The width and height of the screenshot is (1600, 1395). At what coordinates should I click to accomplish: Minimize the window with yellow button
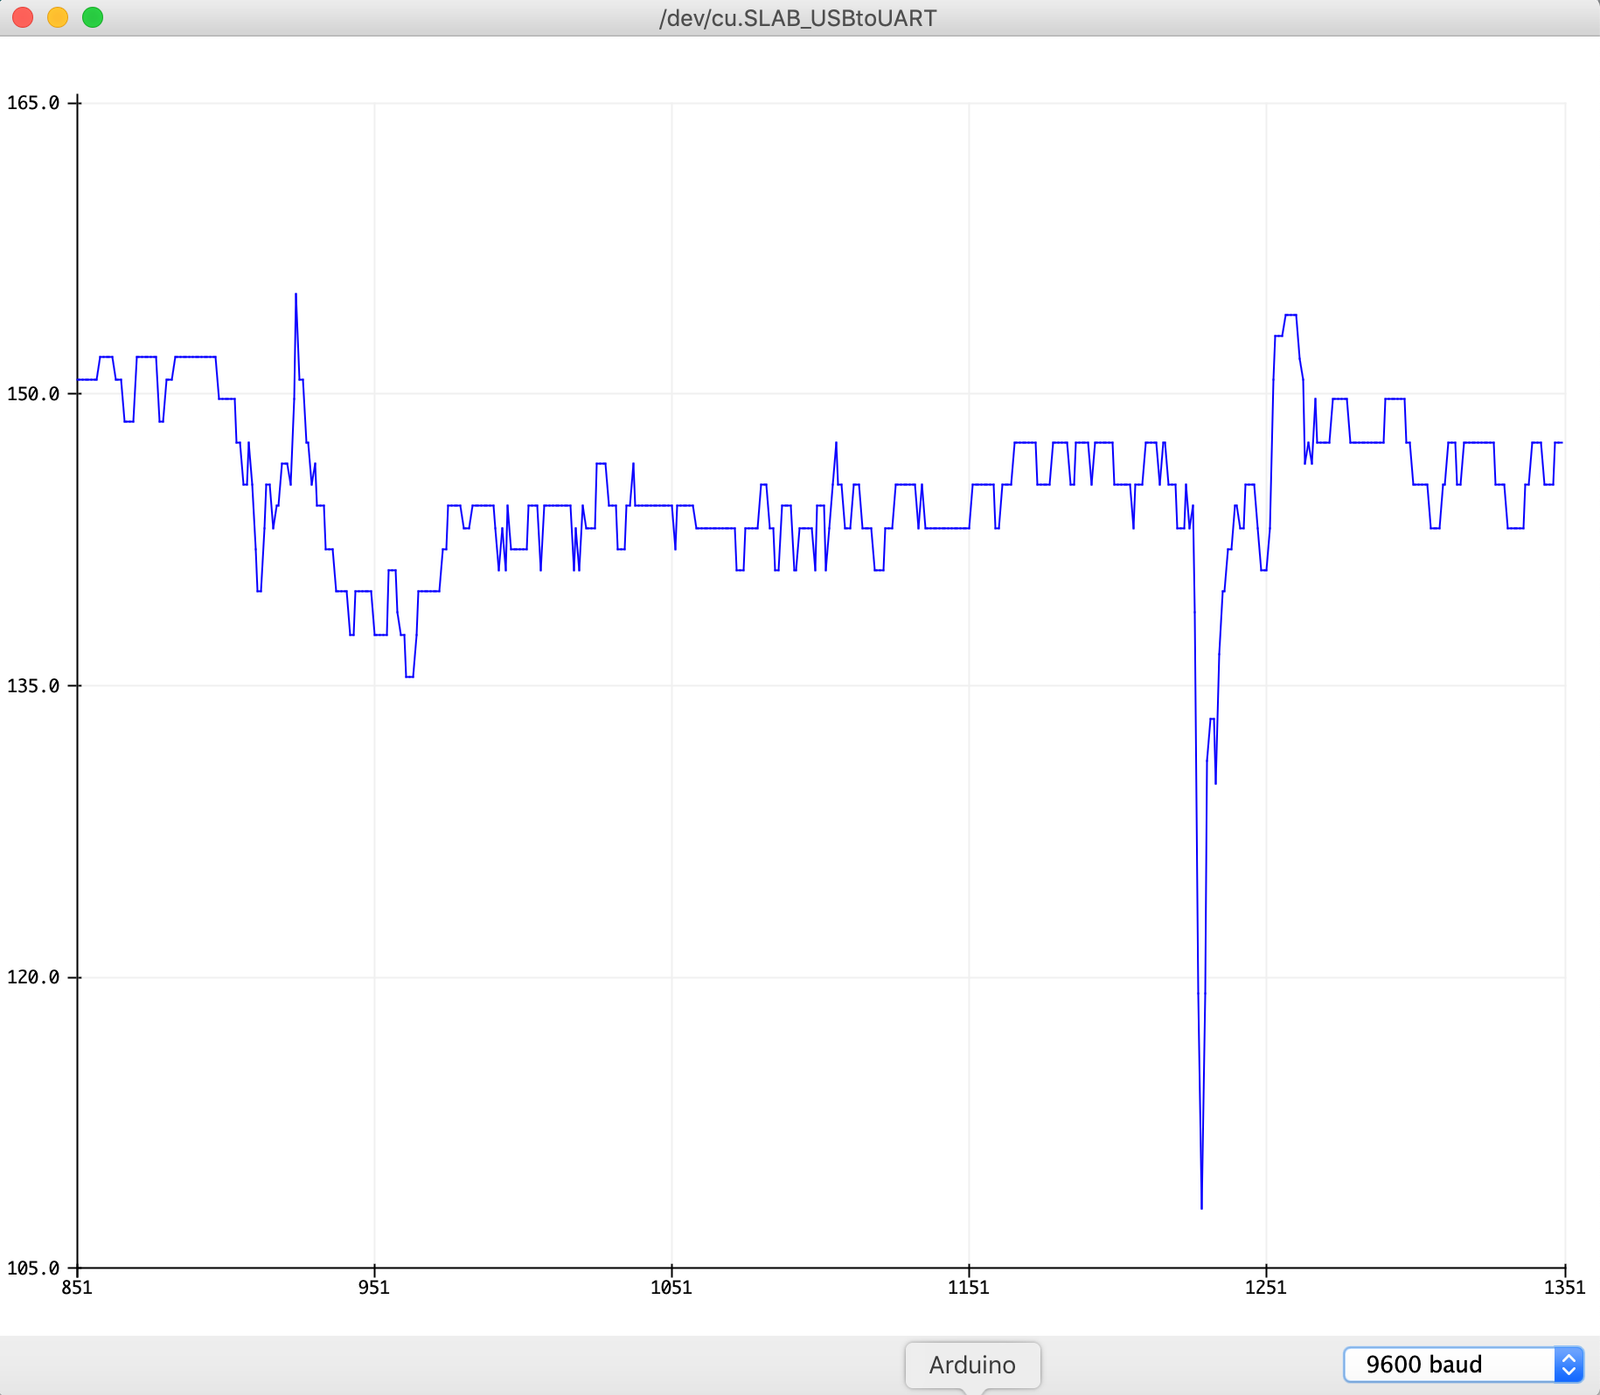tap(58, 17)
